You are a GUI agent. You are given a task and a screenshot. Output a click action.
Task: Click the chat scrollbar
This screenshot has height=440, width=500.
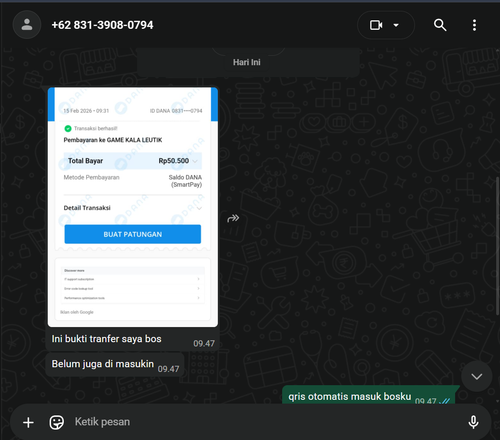tap(497, 246)
